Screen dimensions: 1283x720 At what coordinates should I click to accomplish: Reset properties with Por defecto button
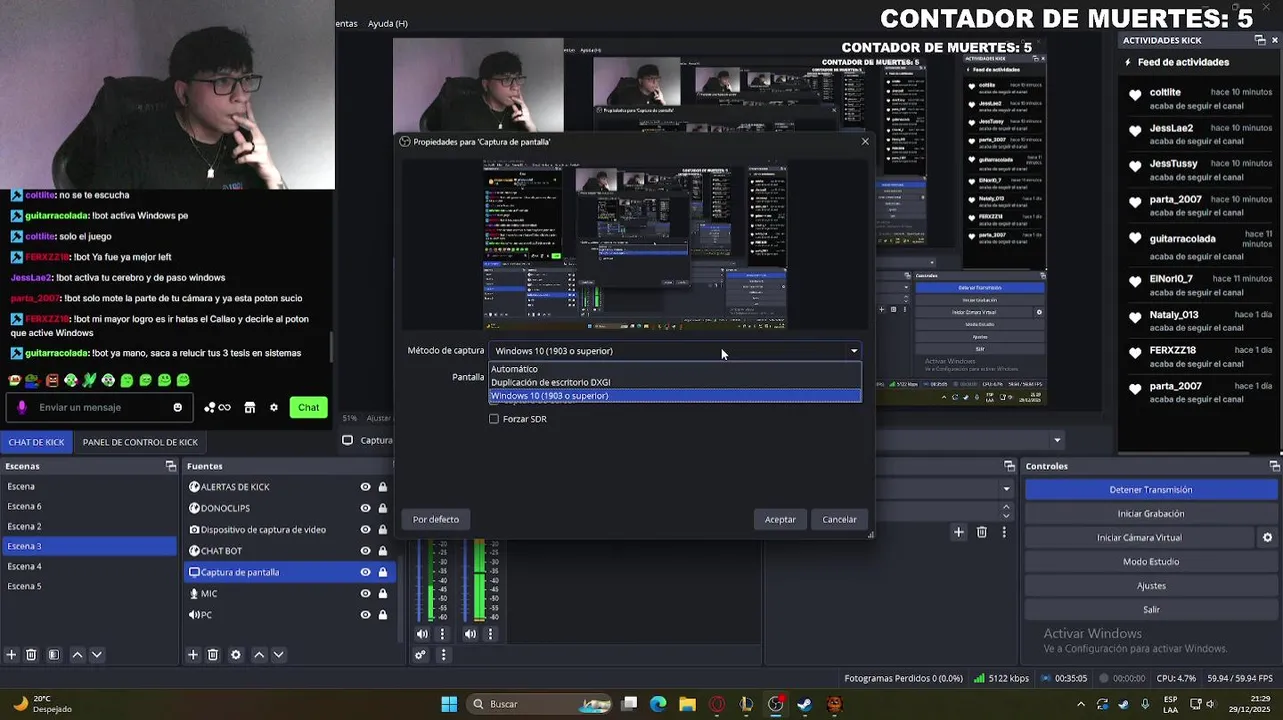tap(436, 519)
